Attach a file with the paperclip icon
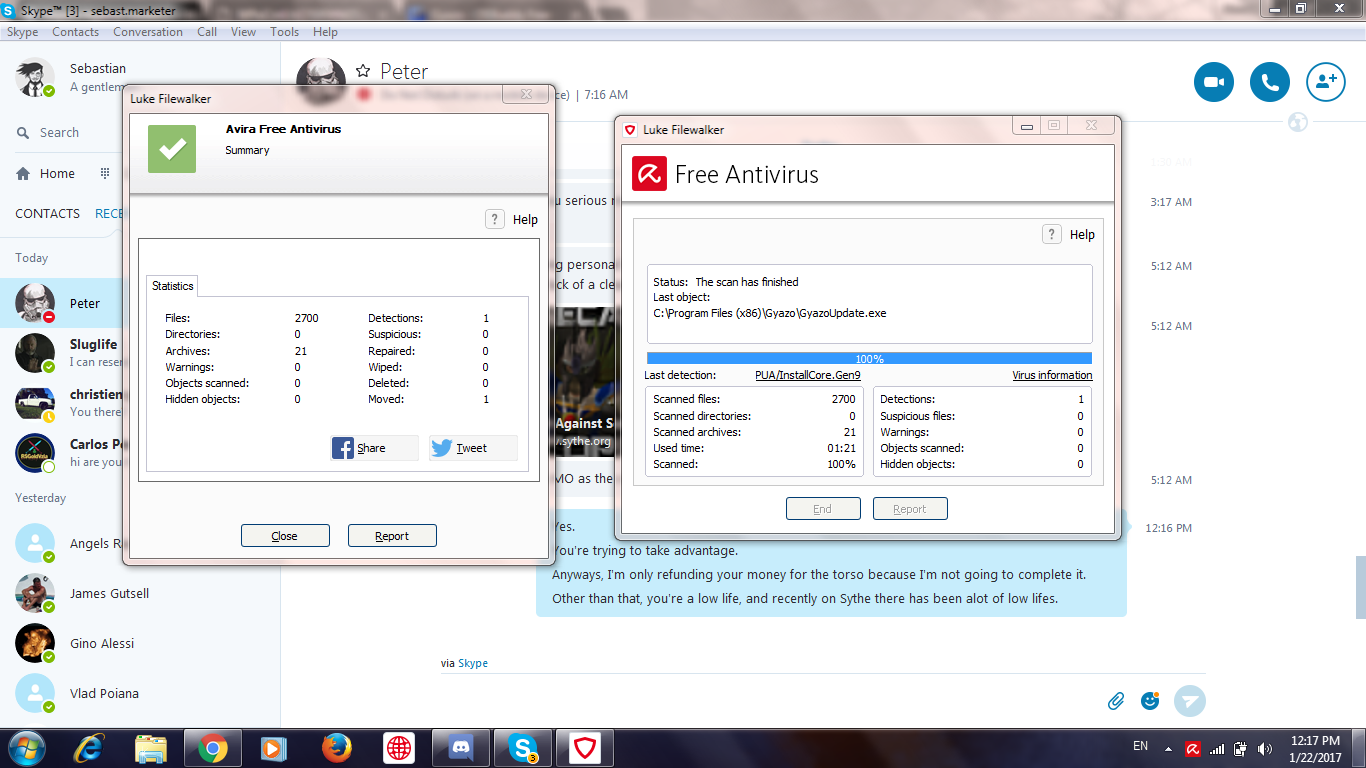The height and width of the screenshot is (768, 1366). [1116, 701]
